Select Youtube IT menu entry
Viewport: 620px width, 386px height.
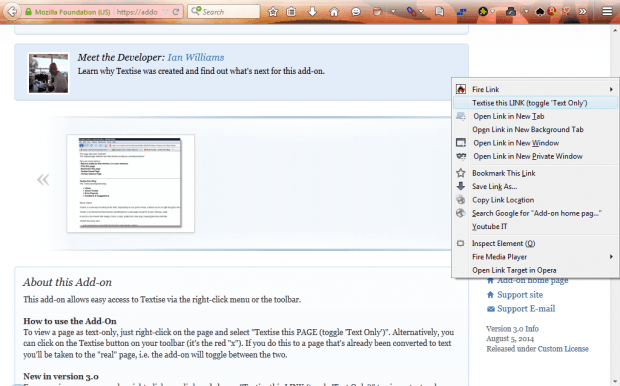[x=535, y=227]
